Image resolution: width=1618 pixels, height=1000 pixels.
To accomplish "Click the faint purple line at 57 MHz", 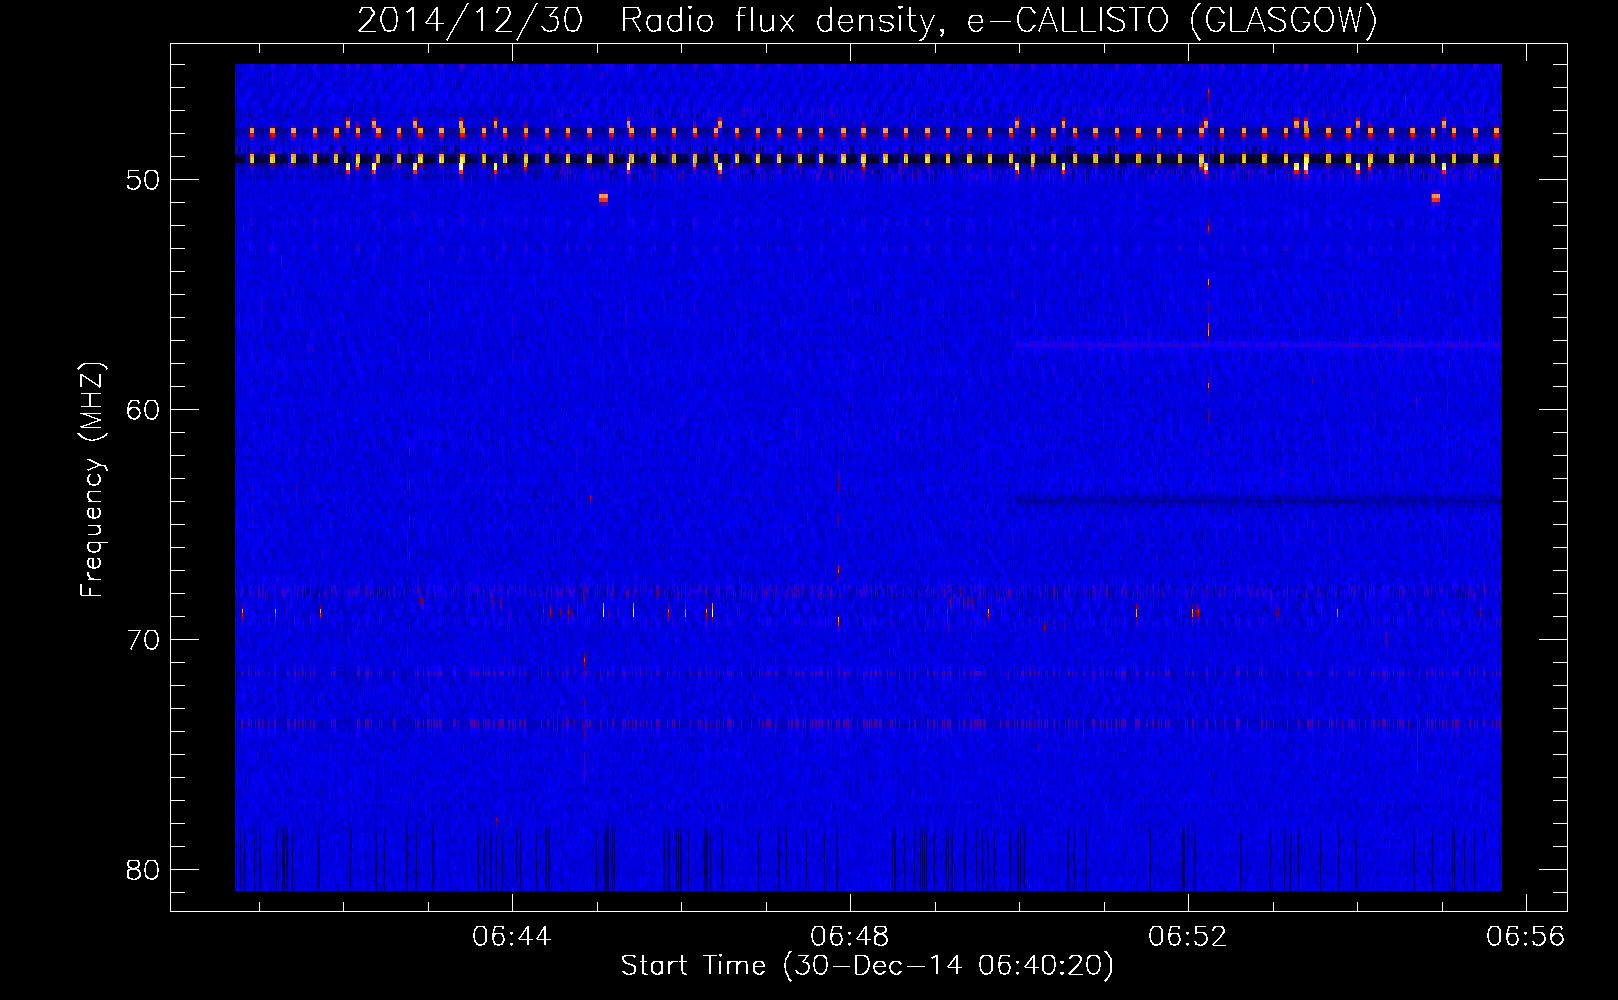I will coord(1258,344).
